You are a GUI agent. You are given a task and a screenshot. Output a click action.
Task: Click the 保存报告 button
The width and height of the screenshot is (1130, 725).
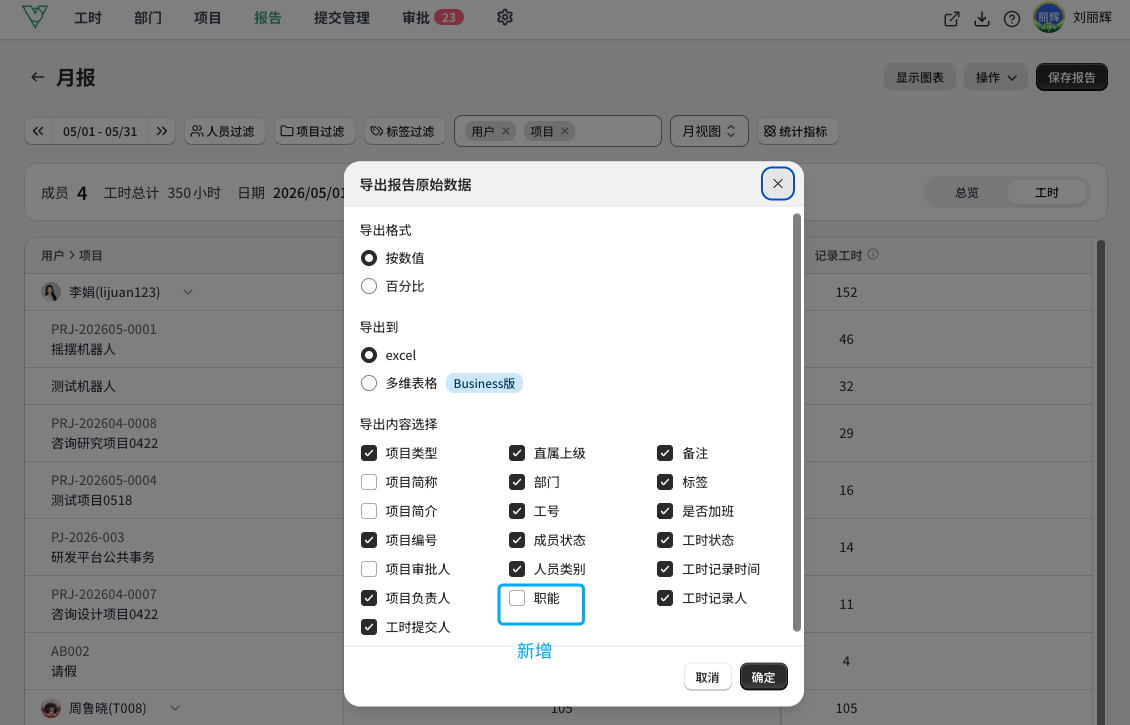1072,77
